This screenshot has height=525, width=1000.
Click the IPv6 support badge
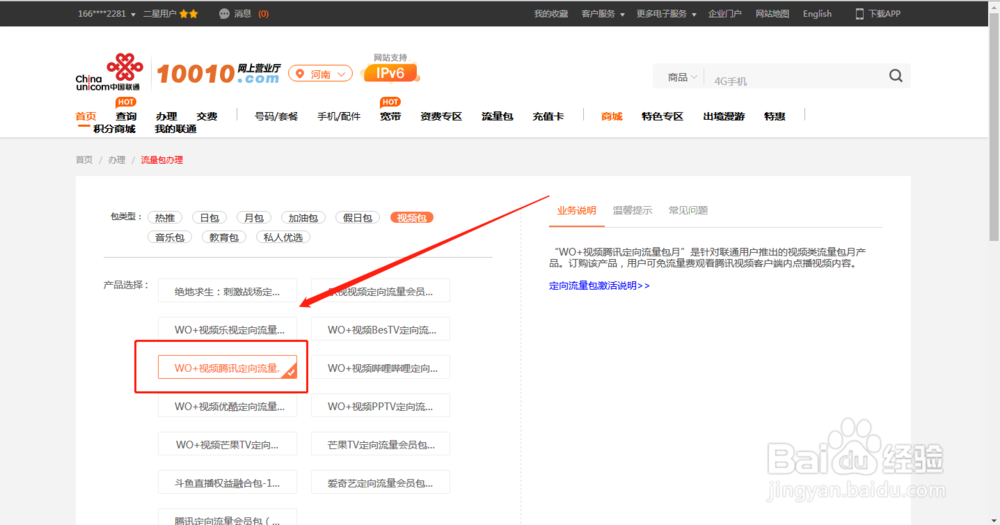pos(390,73)
